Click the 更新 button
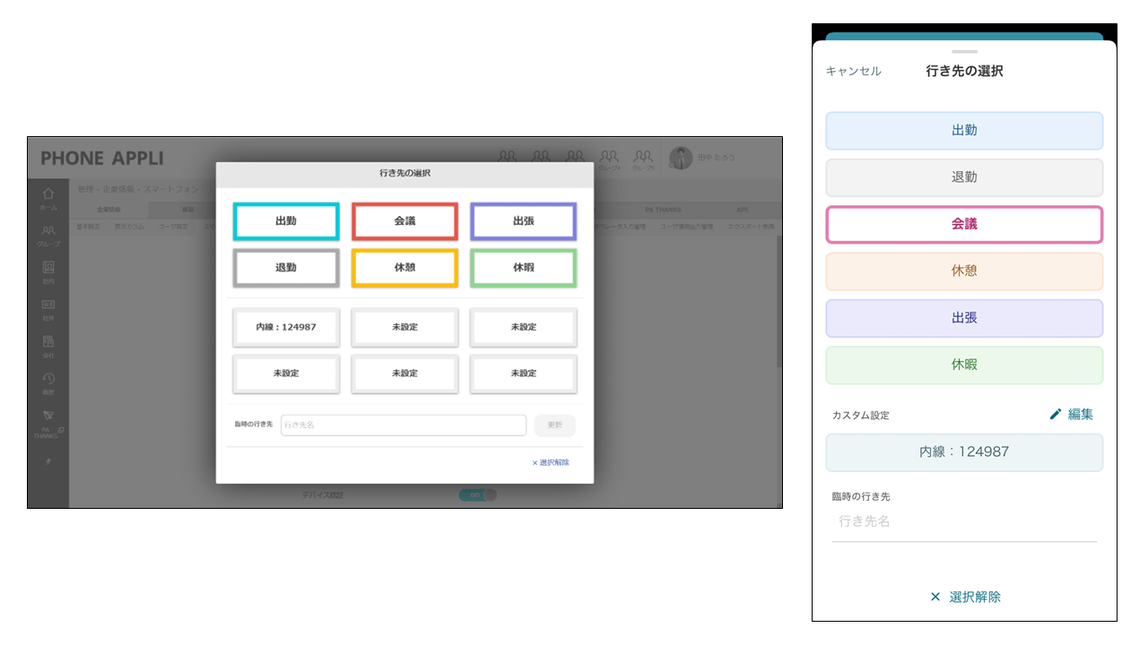This screenshot has width=1148, height=645. click(x=555, y=425)
